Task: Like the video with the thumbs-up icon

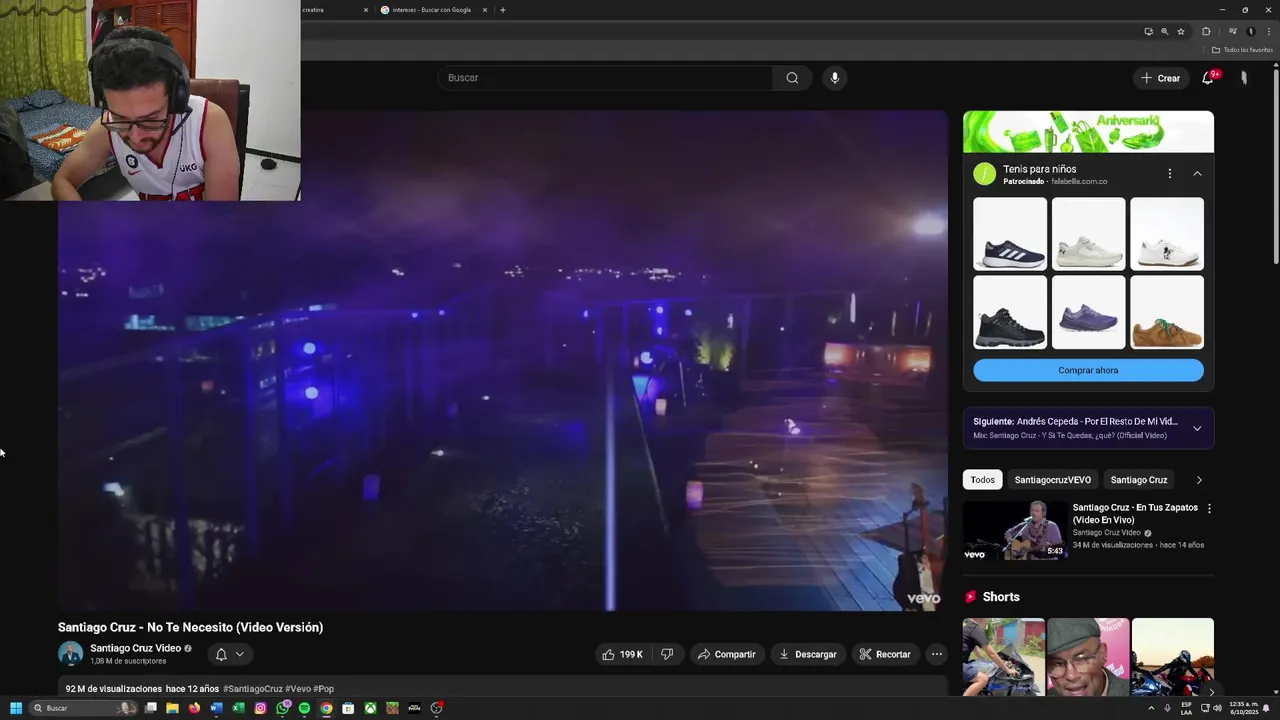Action: (x=622, y=654)
